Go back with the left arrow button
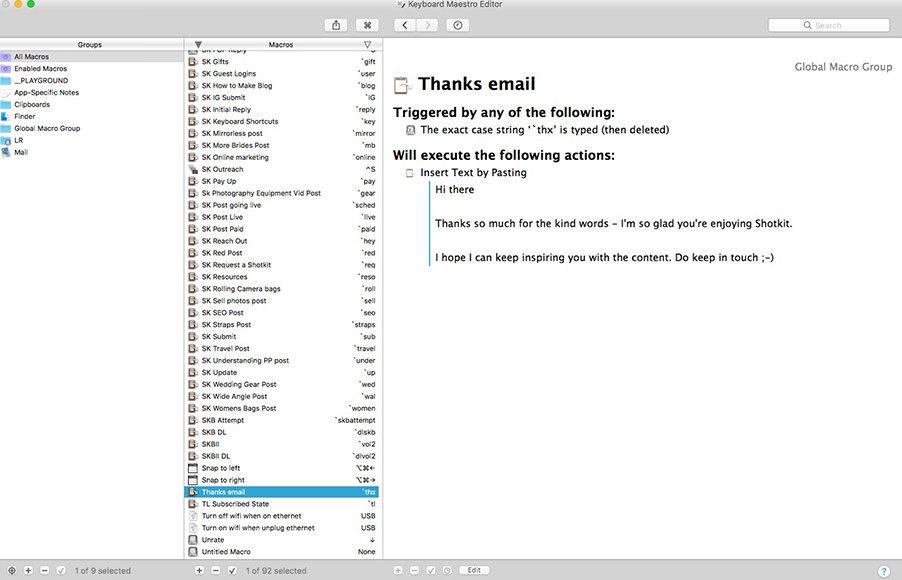The image size is (902, 580). [405, 25]
